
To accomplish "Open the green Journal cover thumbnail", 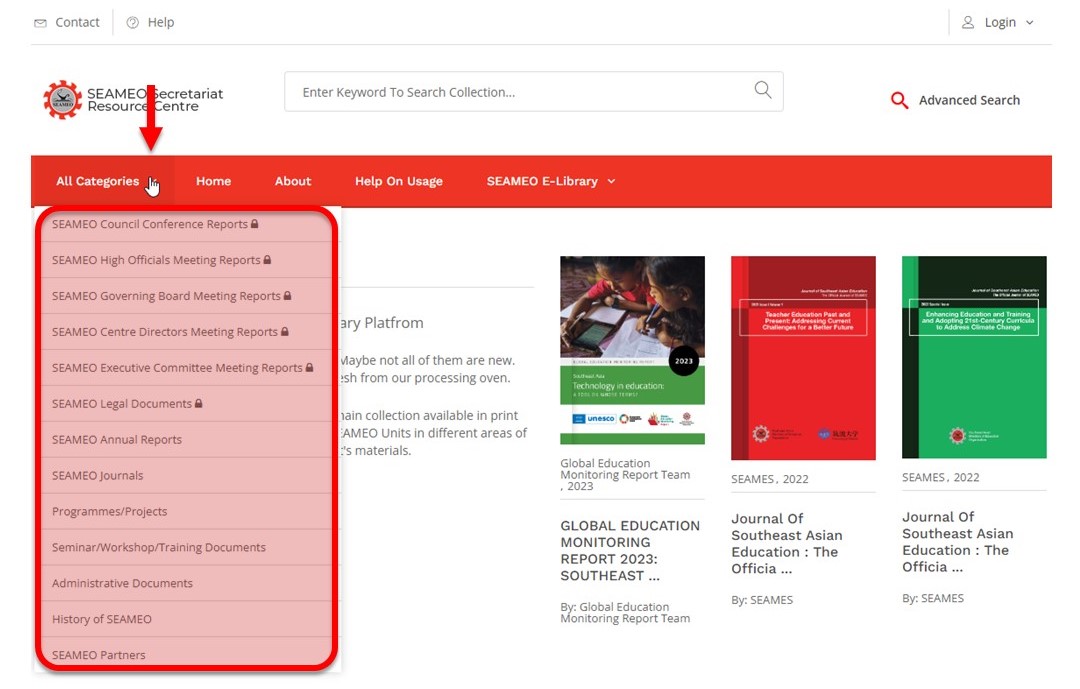I will 974,357.
